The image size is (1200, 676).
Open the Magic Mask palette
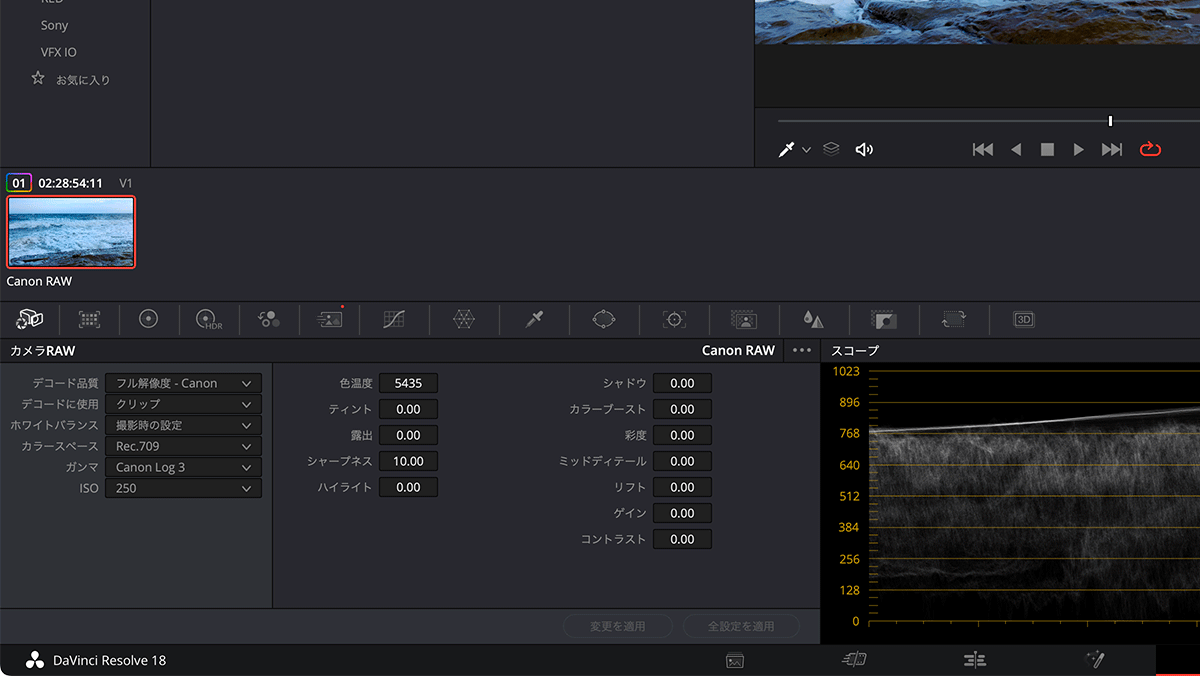743,319
